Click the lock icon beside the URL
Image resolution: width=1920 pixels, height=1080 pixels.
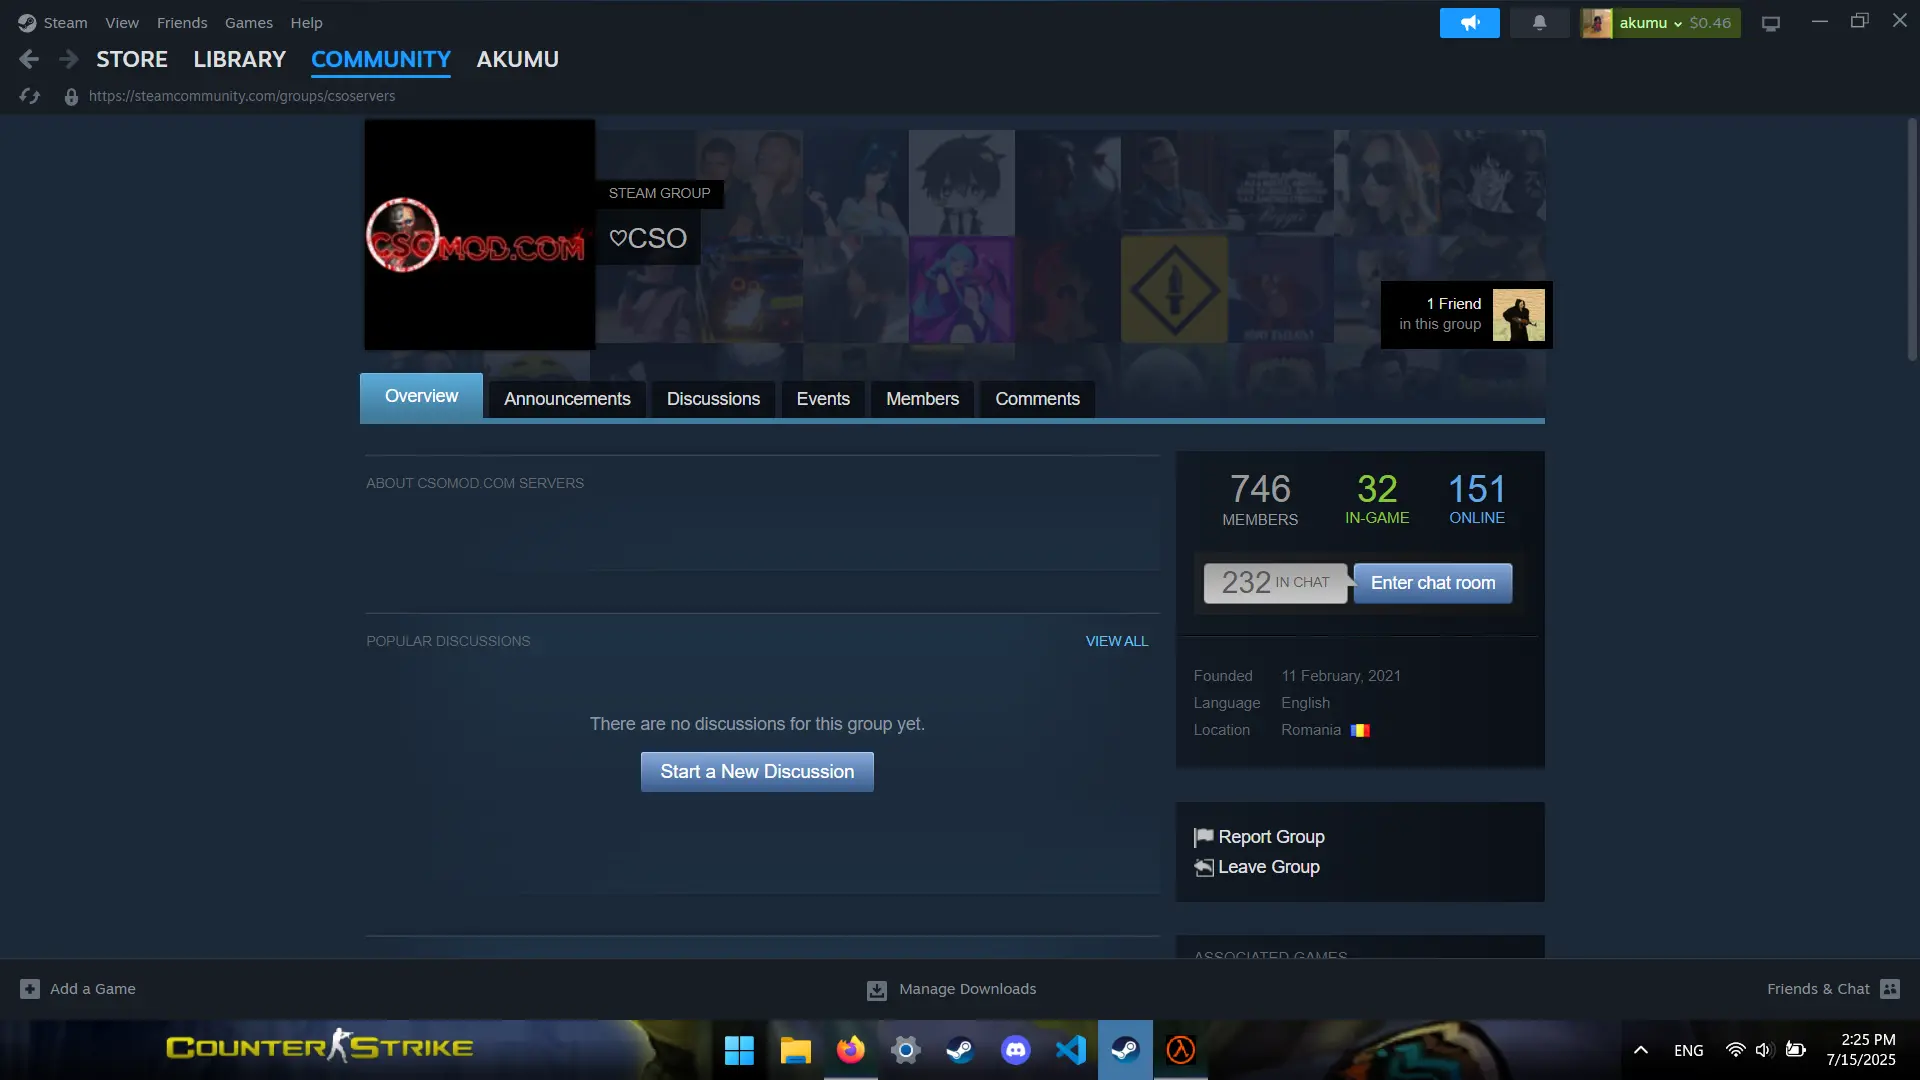pos(71,97)
